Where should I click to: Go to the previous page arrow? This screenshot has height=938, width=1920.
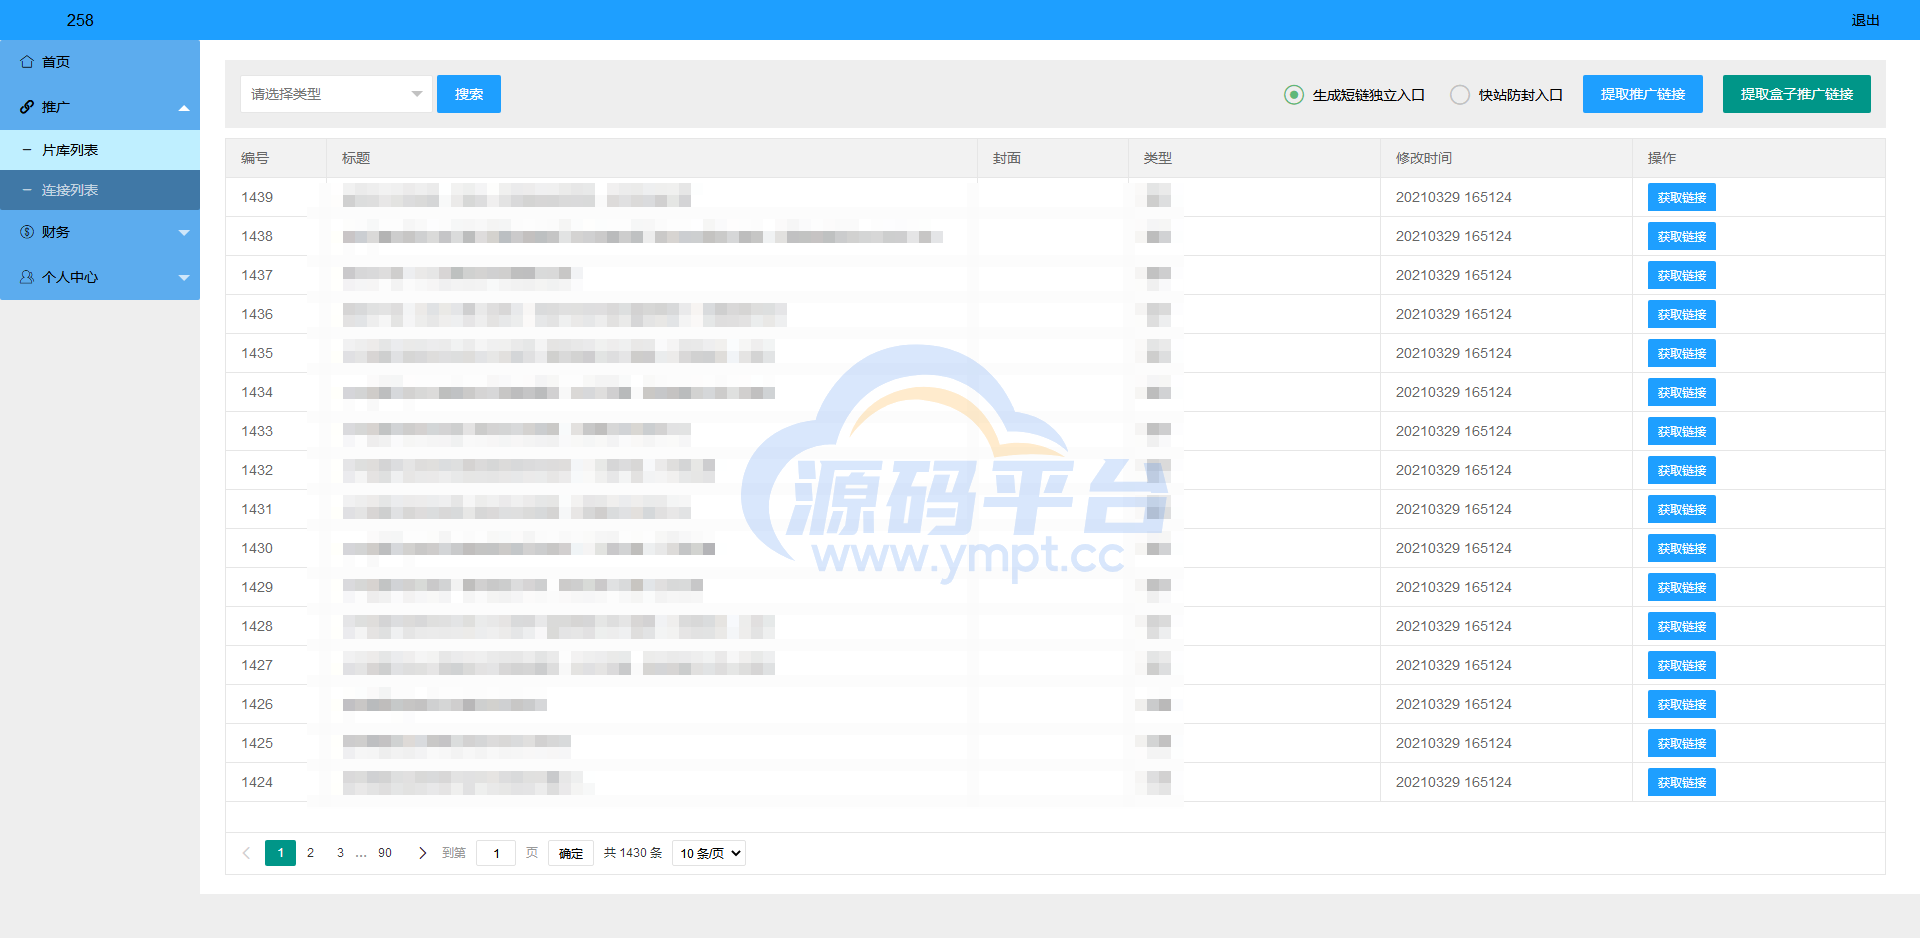(246, 853)
